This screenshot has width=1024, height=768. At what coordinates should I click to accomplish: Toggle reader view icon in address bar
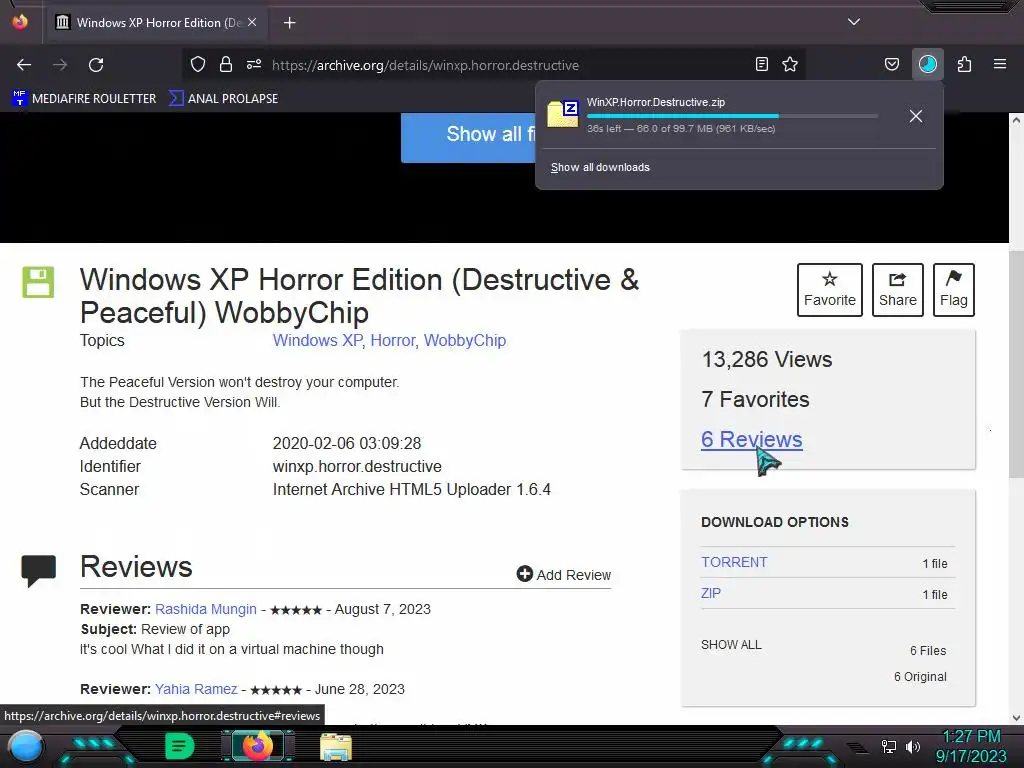[x=761, y=64]
